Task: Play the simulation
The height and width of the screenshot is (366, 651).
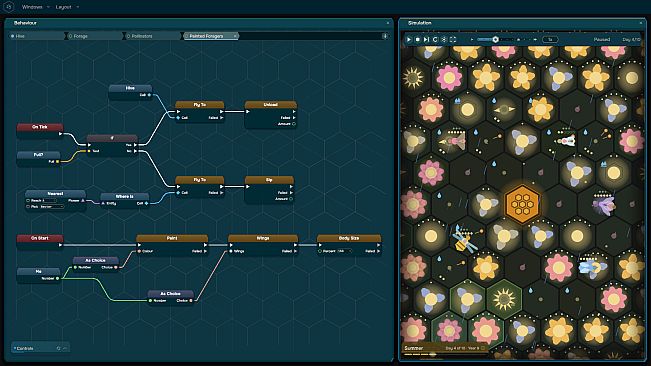Action: [409, 39]
